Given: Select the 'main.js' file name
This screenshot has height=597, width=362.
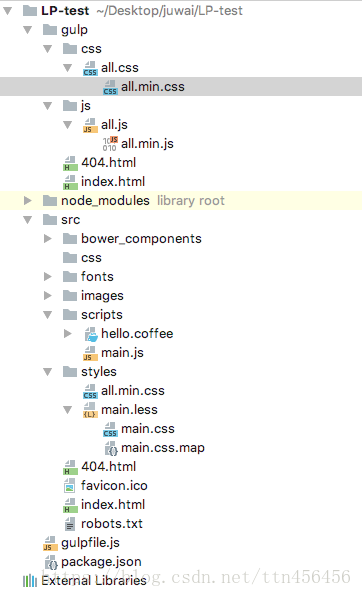Looking at the screenshot, I should [122, 353].
